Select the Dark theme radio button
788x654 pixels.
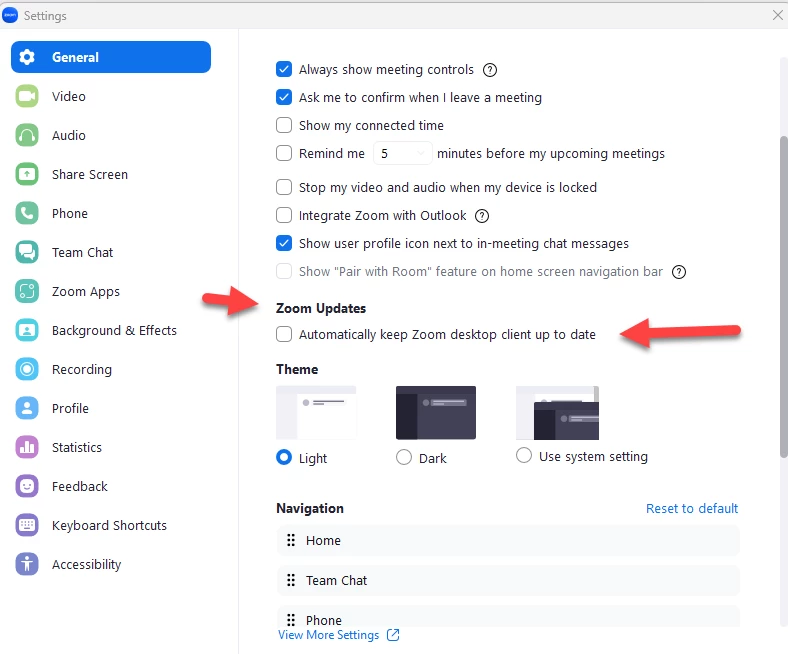404,457
